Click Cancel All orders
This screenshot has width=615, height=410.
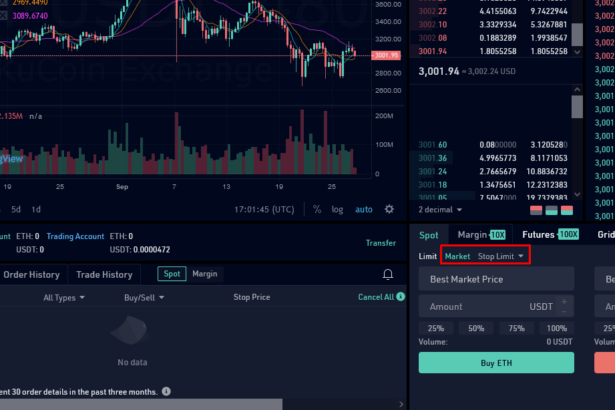click(376, 297)
